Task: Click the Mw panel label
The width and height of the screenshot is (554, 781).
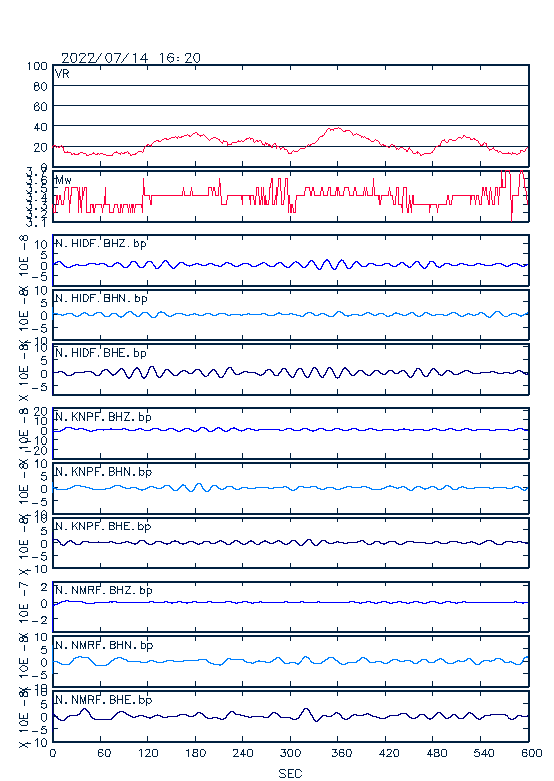Action: (63, 180)
